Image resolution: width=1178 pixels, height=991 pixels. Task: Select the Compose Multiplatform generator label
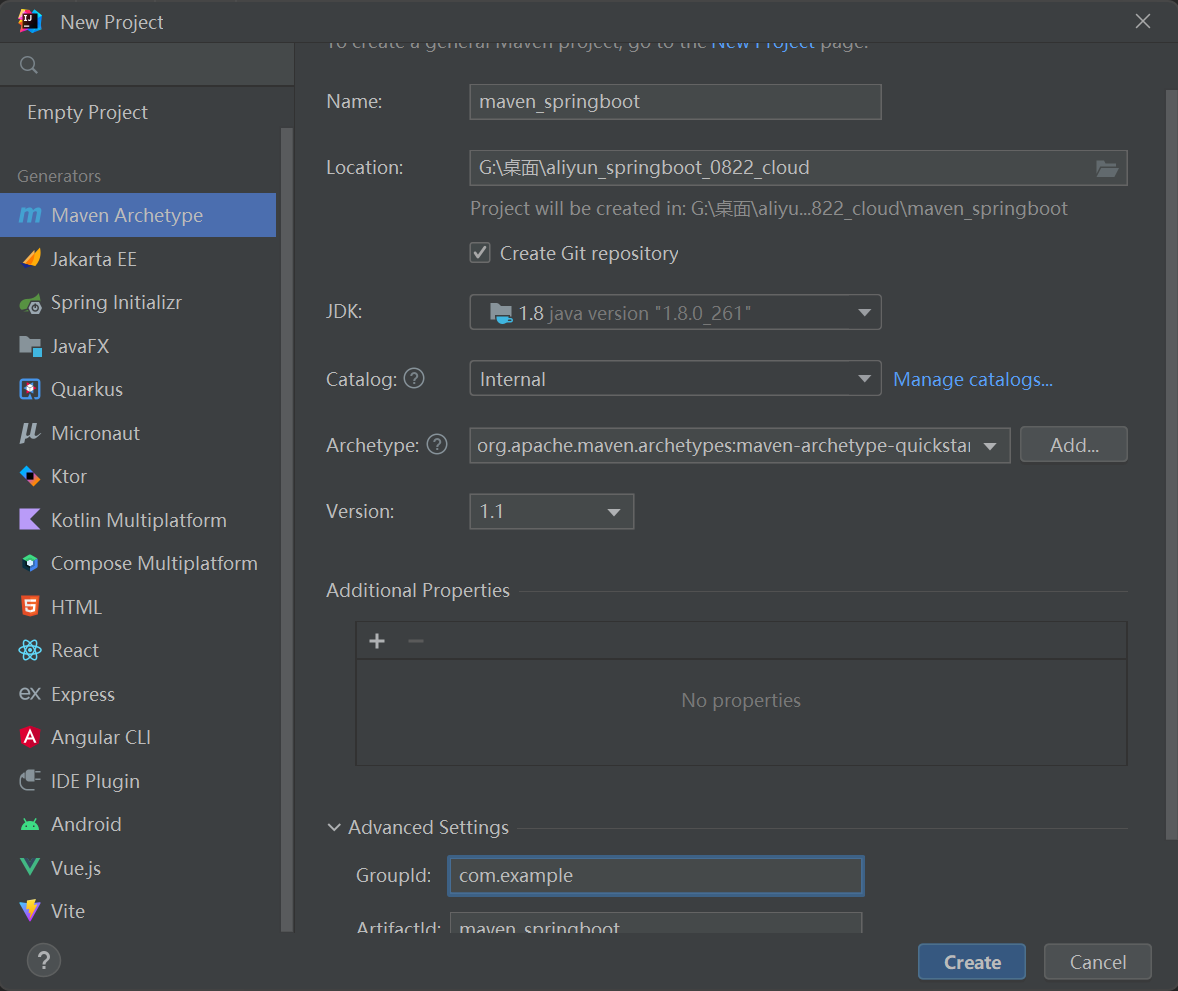(x=154, y=563)
